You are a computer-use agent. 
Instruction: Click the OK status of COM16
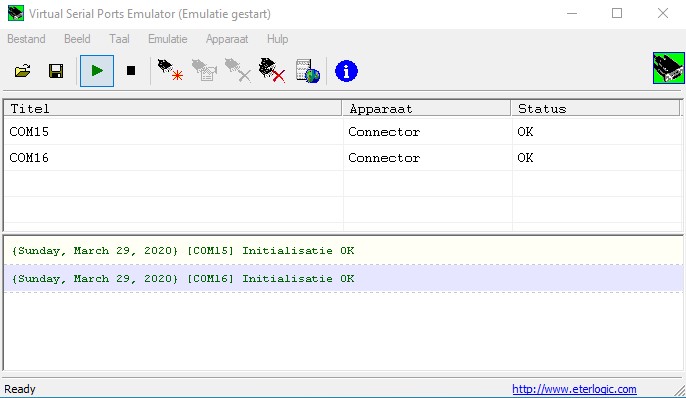[525, 157]
